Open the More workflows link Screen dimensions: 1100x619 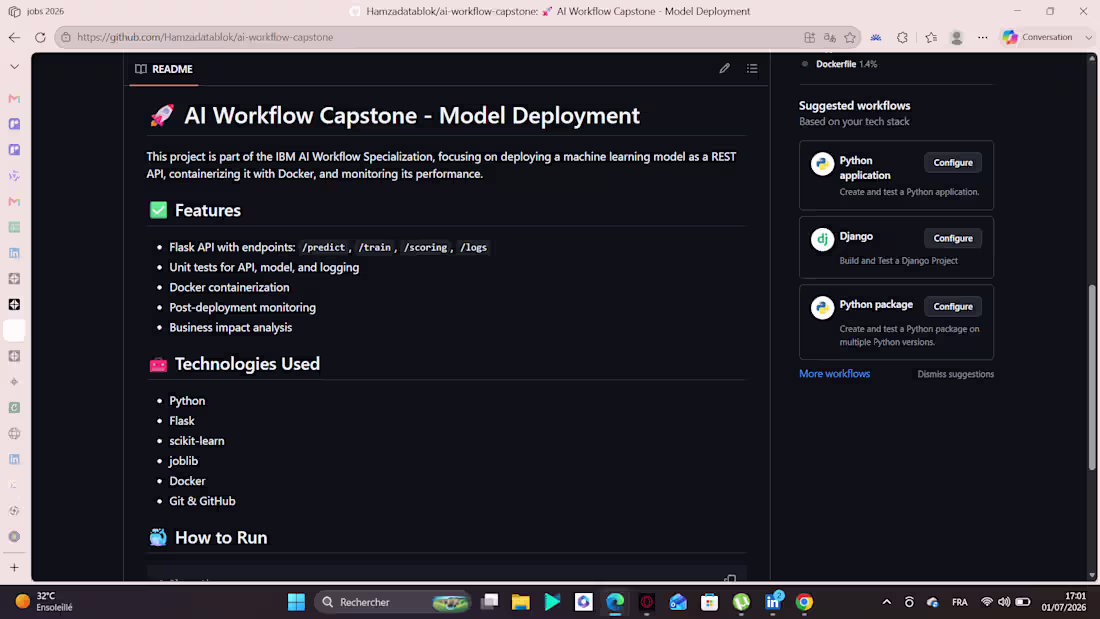(x=834, y=373)
